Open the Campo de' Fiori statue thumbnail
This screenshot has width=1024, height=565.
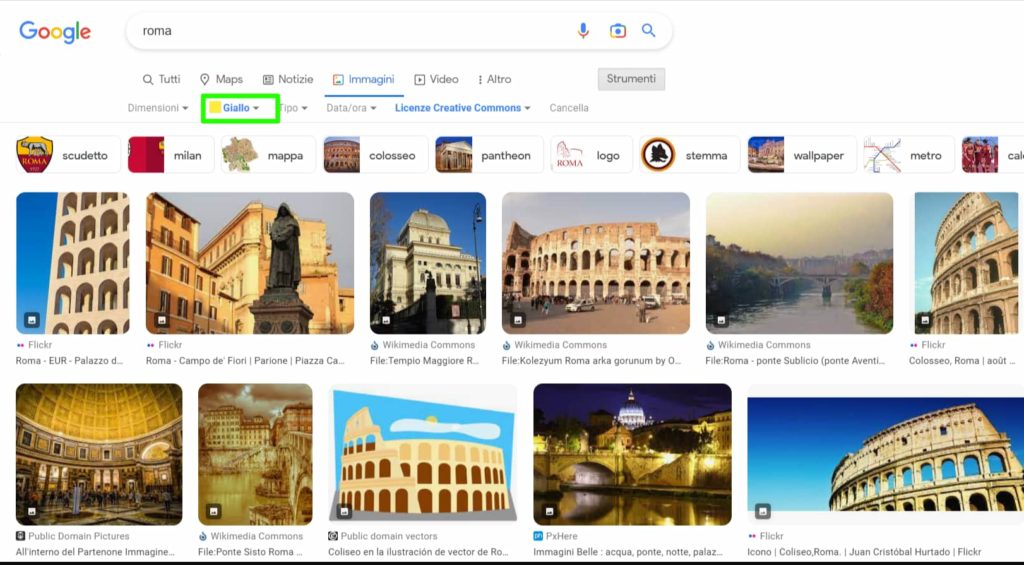(x=249, y=263)
